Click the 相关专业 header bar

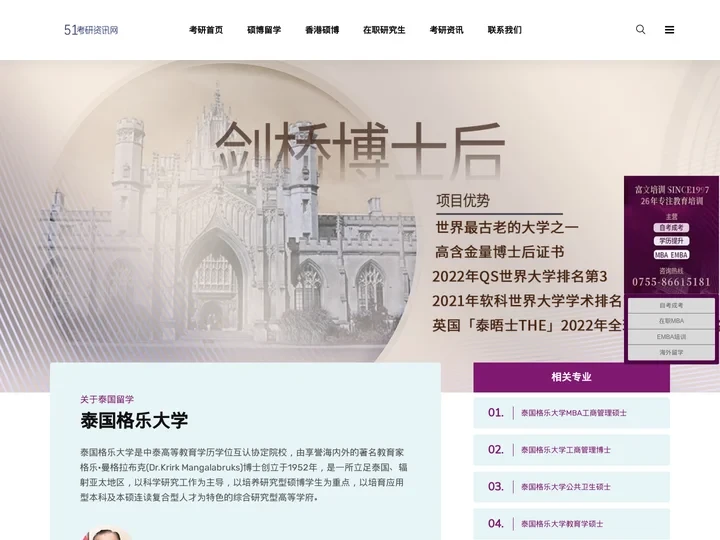[x=571, y=377]
